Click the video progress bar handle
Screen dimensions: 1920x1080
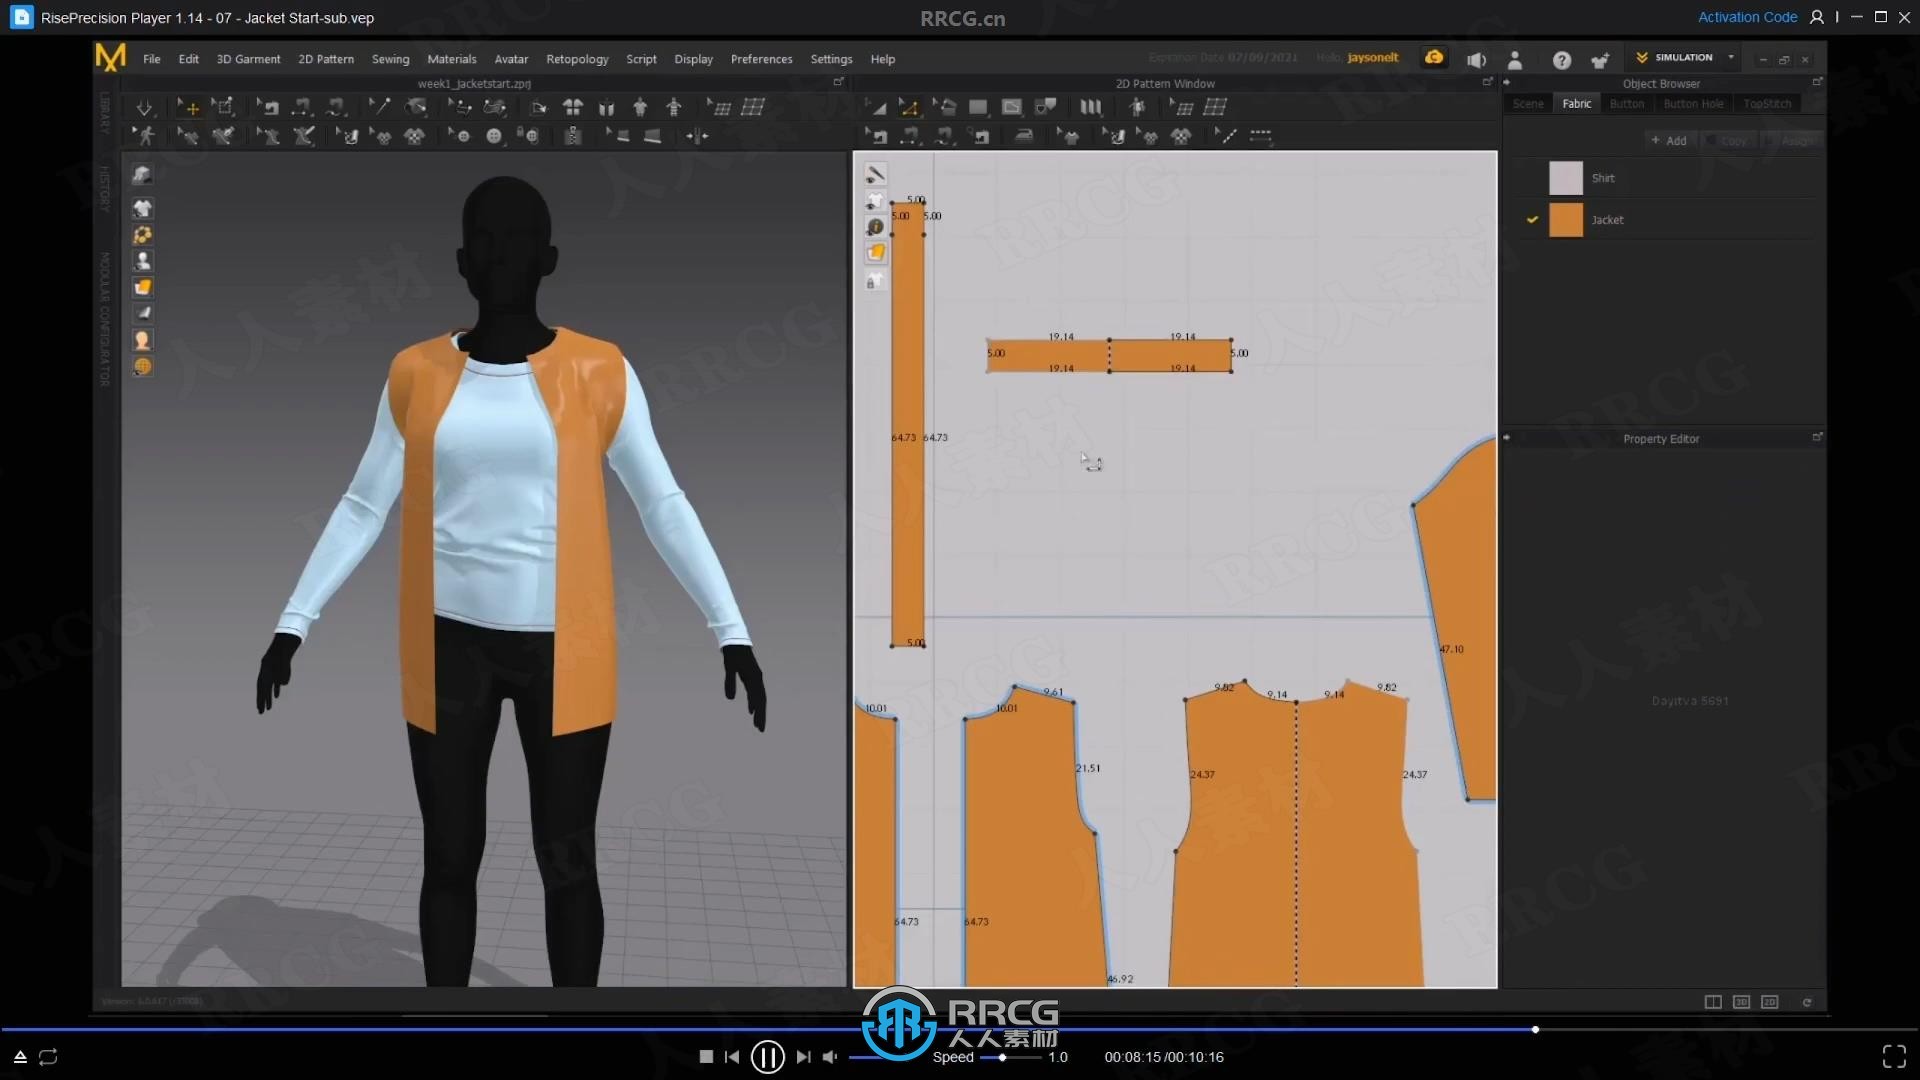(1535, 1029)
